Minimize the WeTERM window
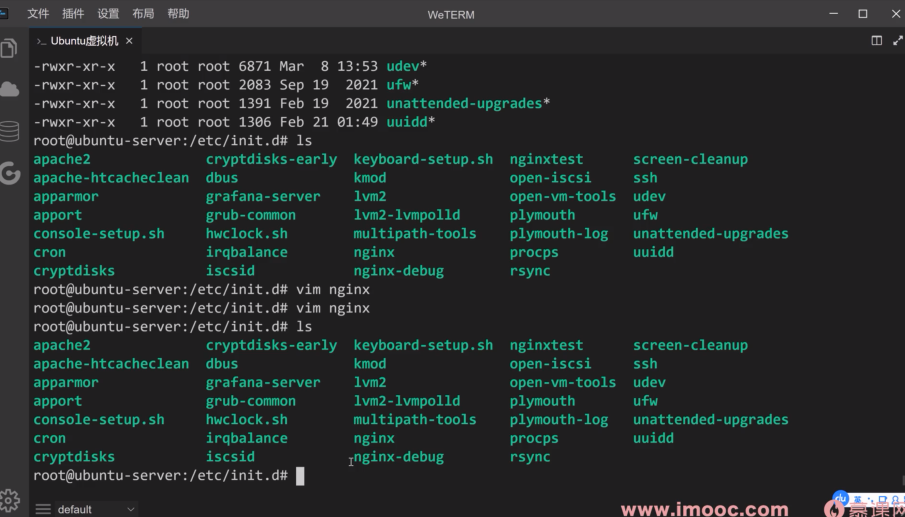 tap(833, 14)
